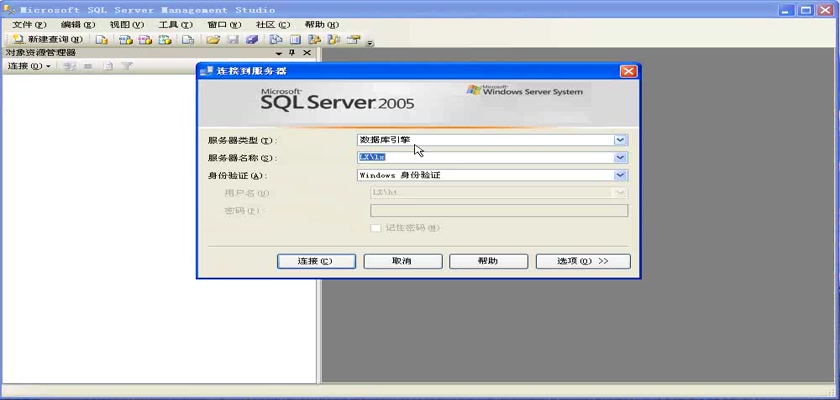This screenshot has height=400, width=840.
Task: Click the Object Explorer Refresh icon
Action: coord(108,66)
